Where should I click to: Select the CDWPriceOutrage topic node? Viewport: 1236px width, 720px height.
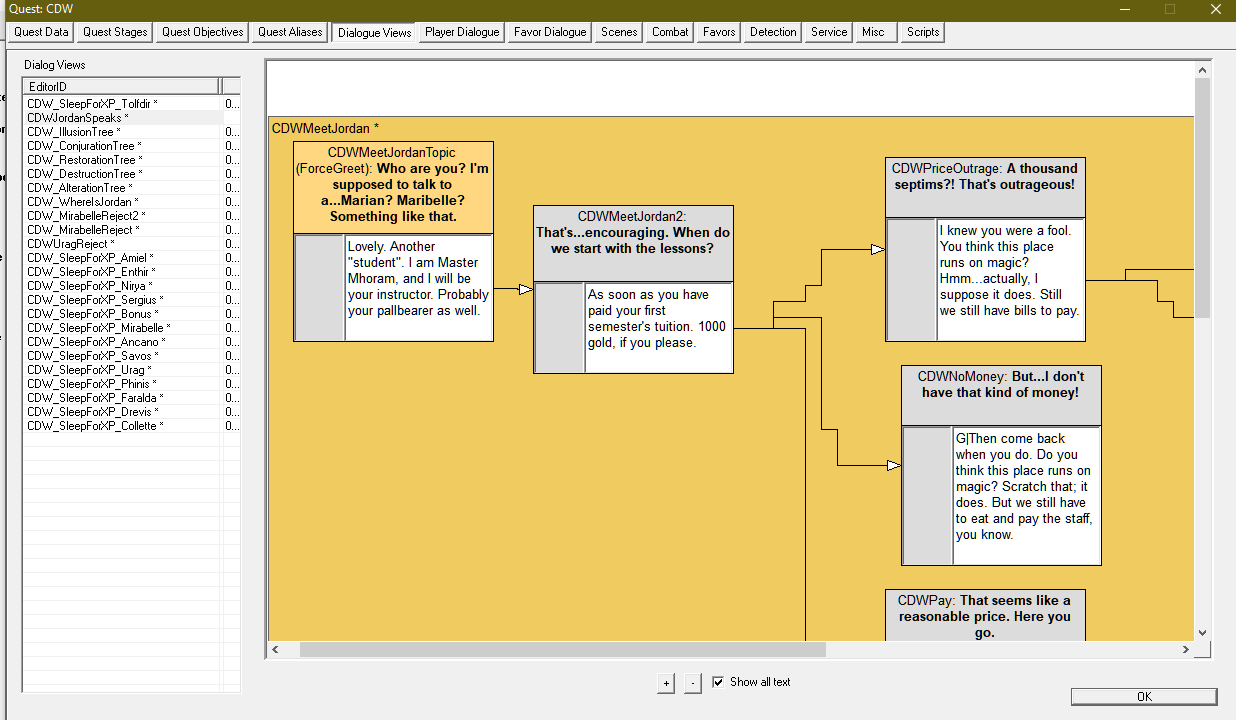tap(985, 187)
